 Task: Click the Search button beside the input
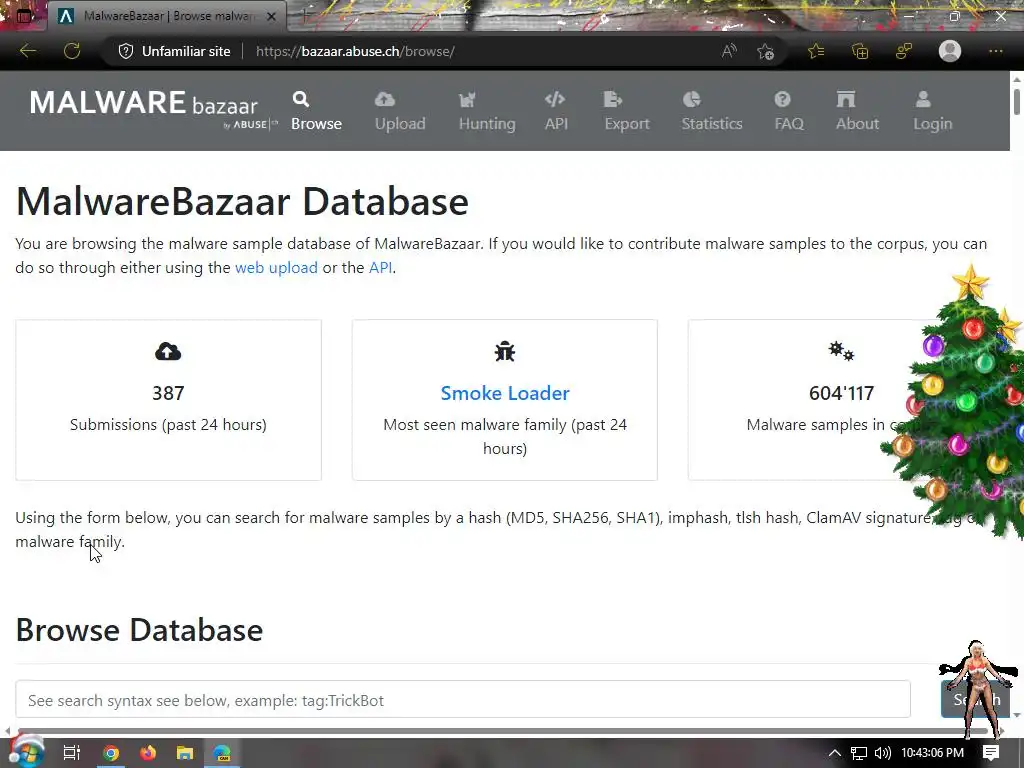[x=976, y=699]
